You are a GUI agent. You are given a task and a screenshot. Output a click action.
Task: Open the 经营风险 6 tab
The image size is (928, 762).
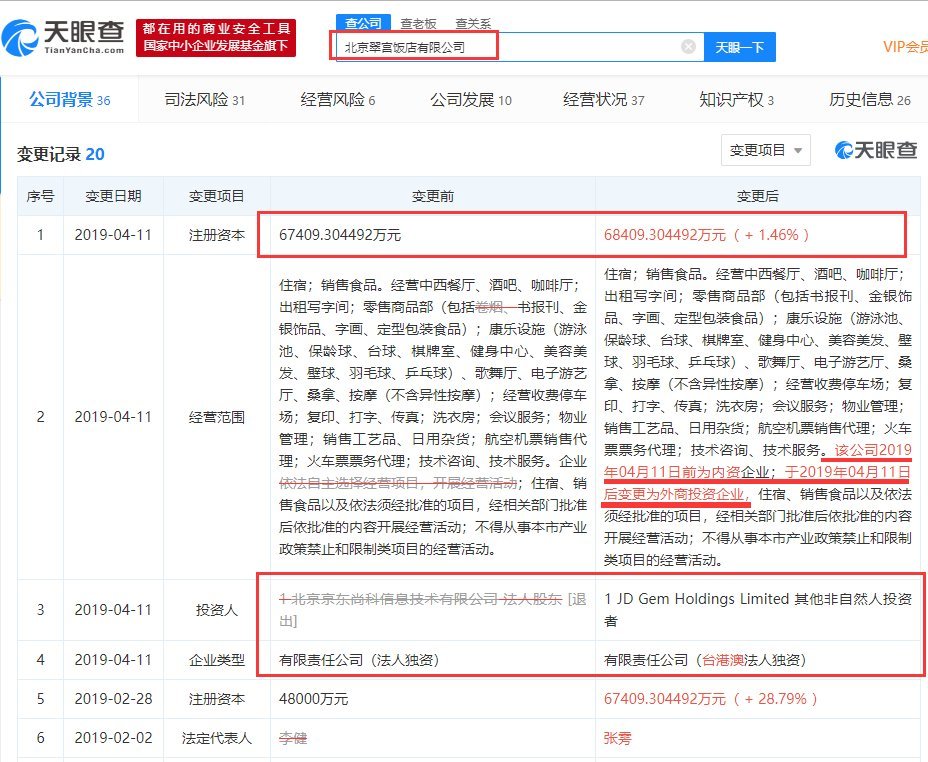click(x=337, y=100)
